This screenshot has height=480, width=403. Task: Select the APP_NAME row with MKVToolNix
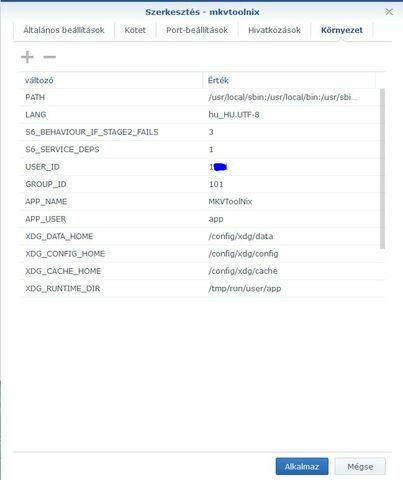click(x=199, y=201)
